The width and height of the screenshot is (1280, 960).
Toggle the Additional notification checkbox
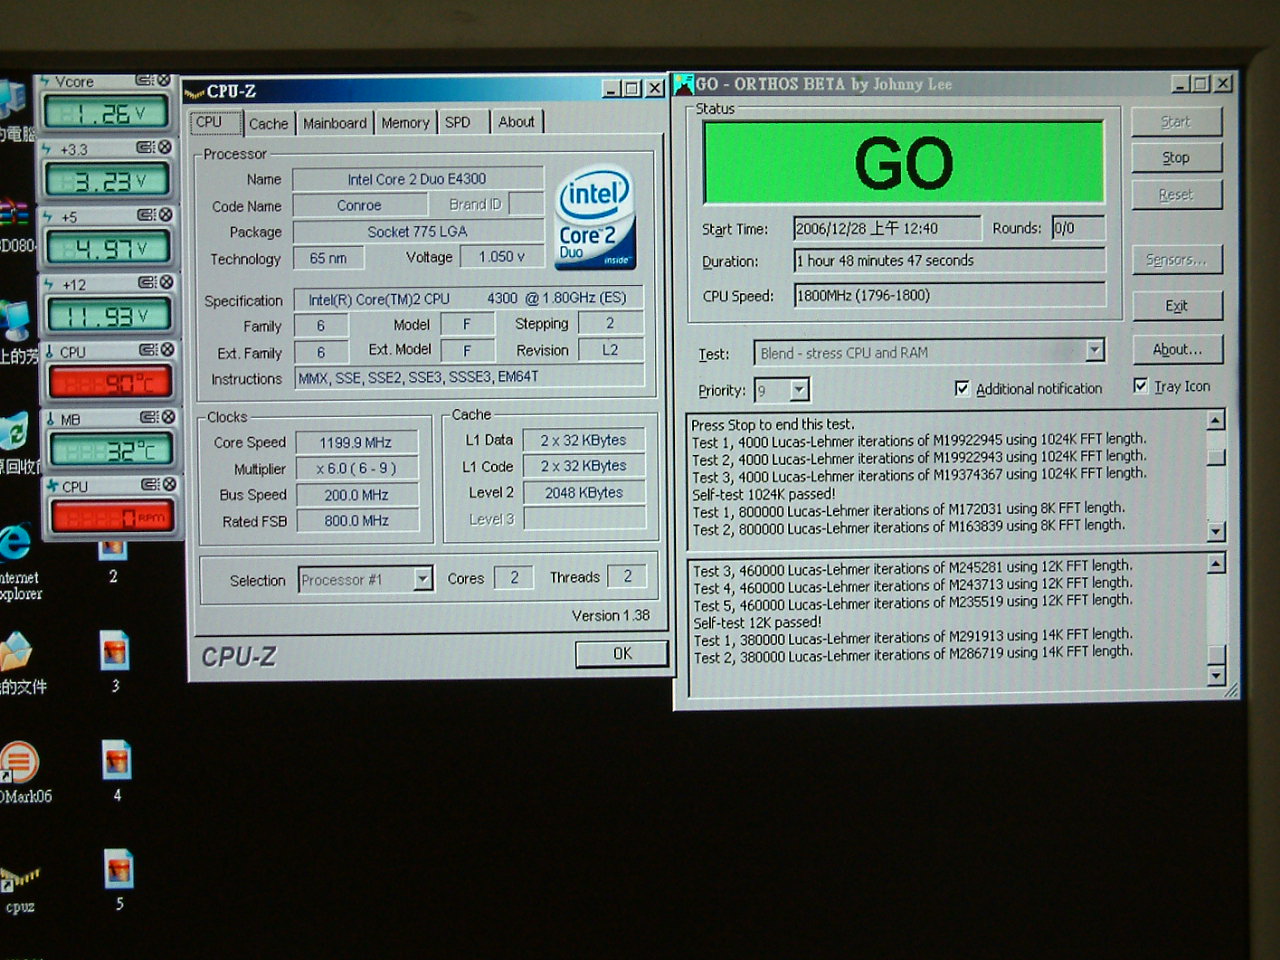[962, 388]
